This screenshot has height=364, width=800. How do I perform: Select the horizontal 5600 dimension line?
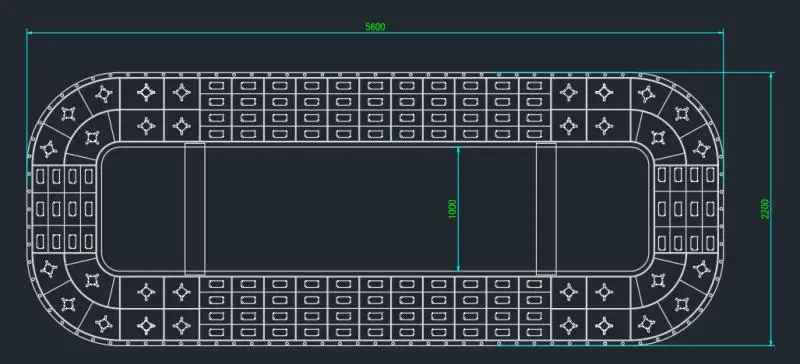[x=375, y=33]
